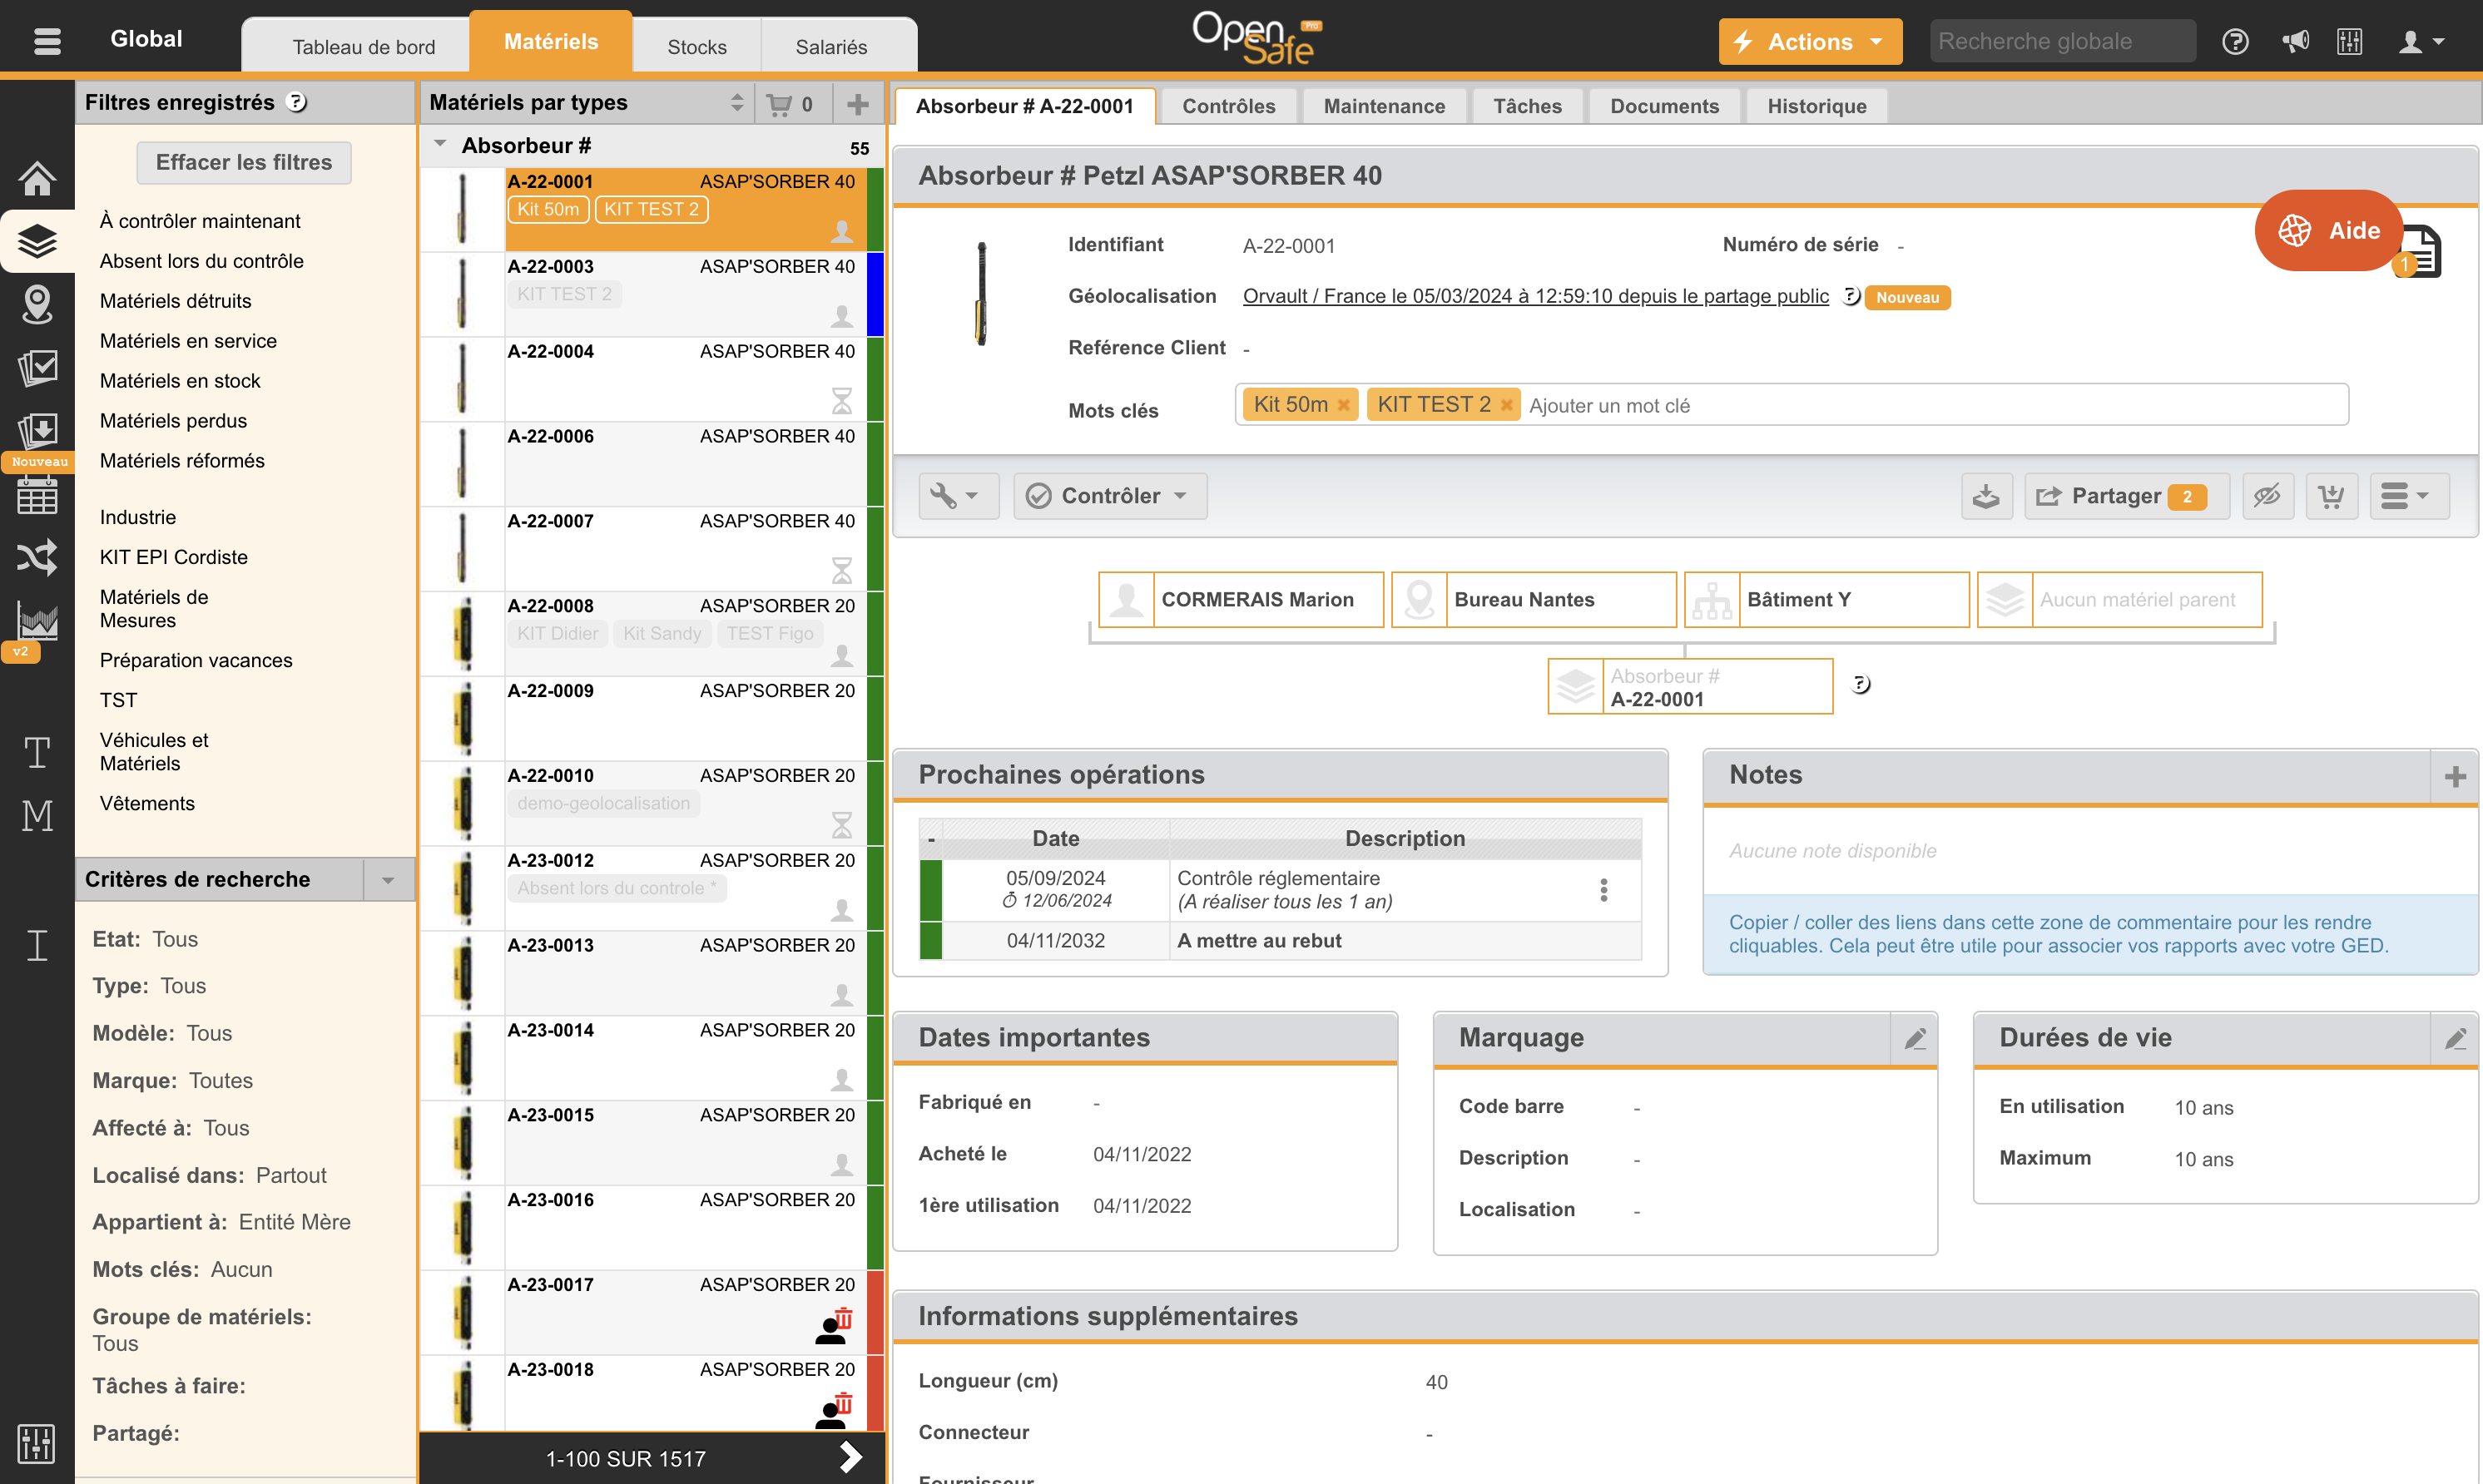The width and height of the screenshot is (2483, 1484).
Task: Open the checklist controls sidebar icon
Action: click(37, 367)
